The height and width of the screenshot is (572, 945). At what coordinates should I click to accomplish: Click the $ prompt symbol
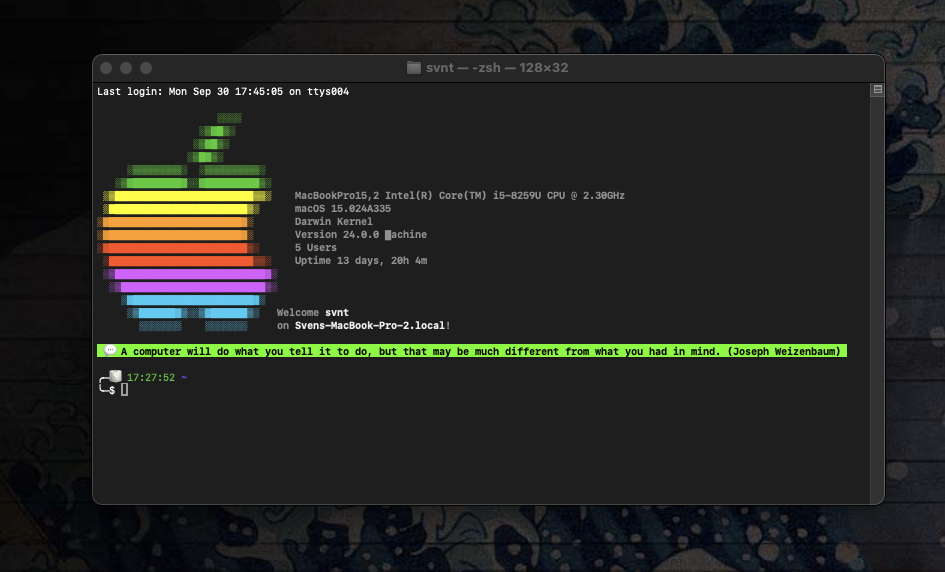pos(112,391)
